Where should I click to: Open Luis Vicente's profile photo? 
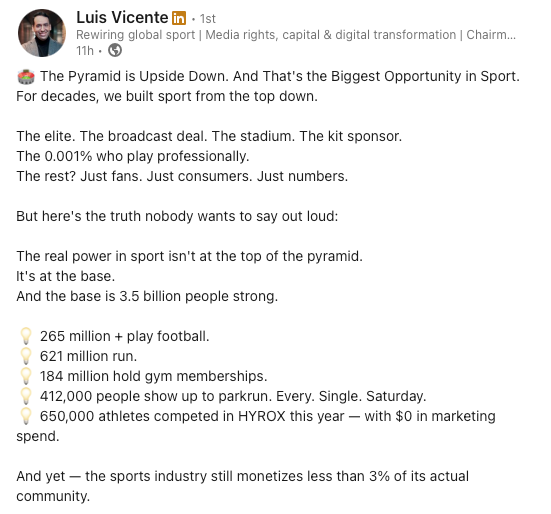tap(42, 33)
